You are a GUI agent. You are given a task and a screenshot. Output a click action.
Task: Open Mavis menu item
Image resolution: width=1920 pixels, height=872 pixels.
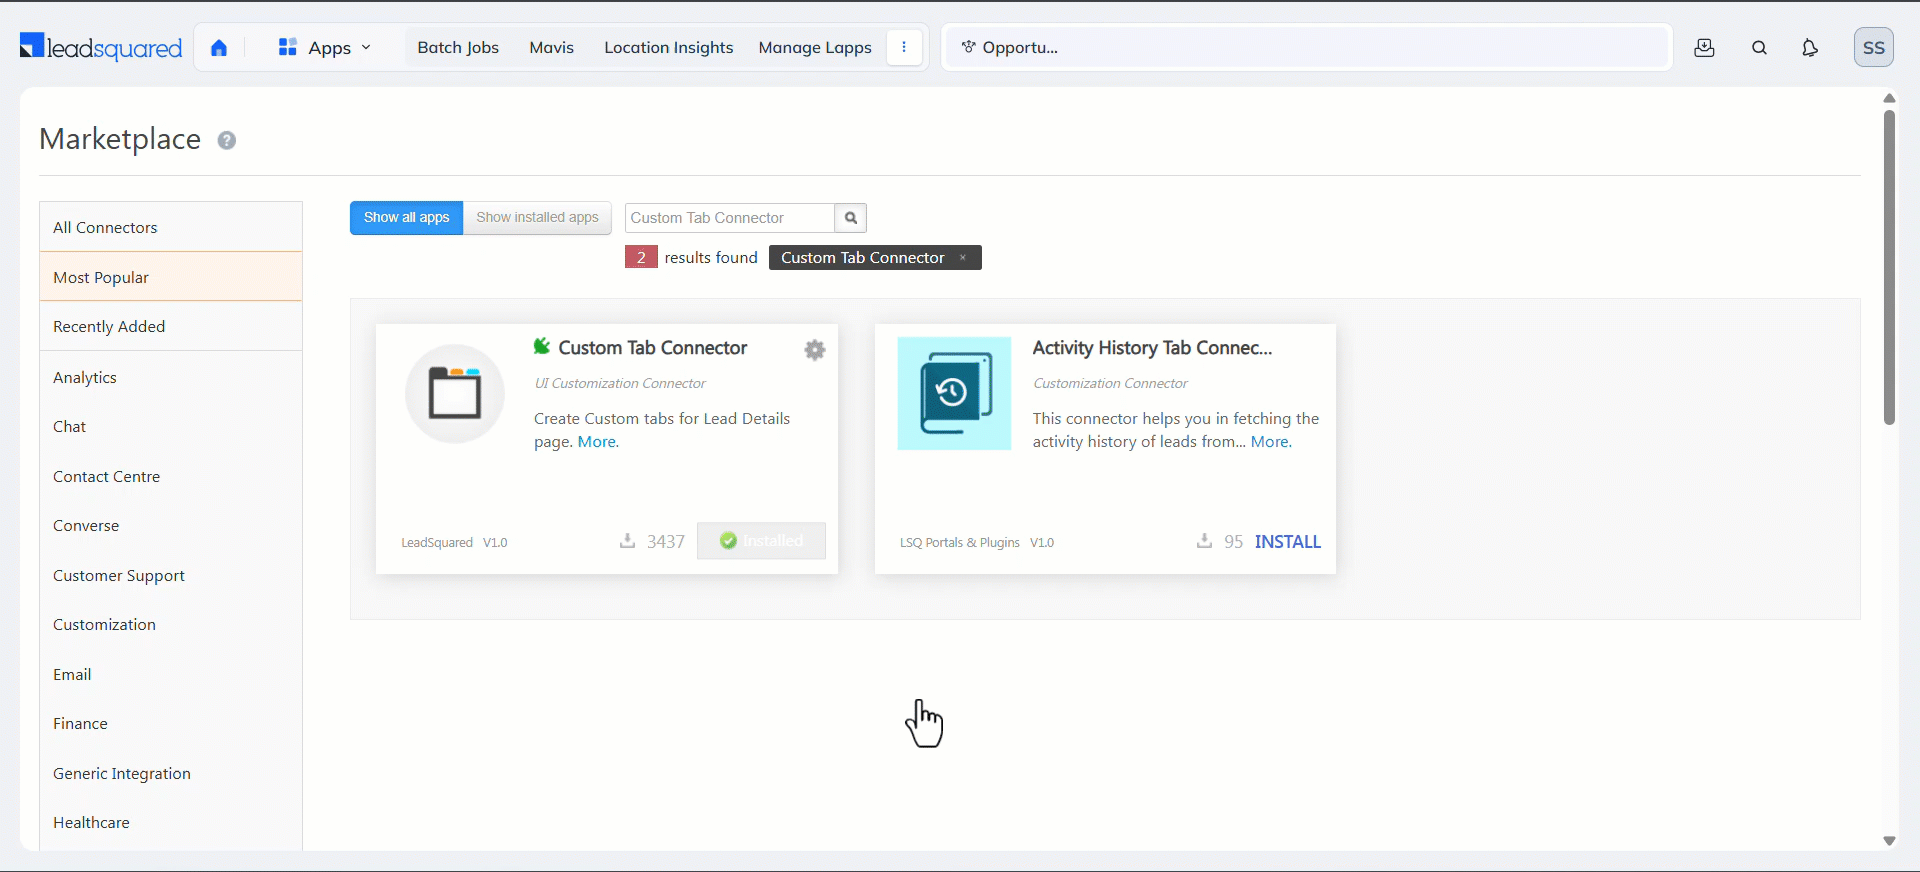point(552,48)
